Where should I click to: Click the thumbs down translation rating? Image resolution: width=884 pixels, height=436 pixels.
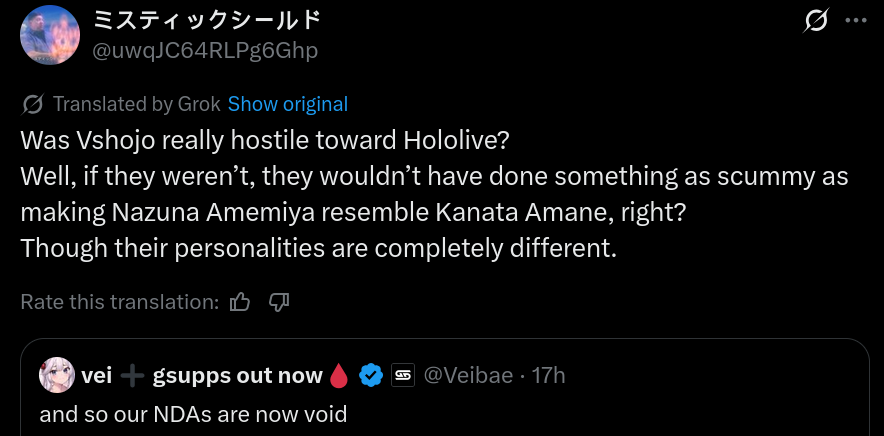(x=280, y=301)
